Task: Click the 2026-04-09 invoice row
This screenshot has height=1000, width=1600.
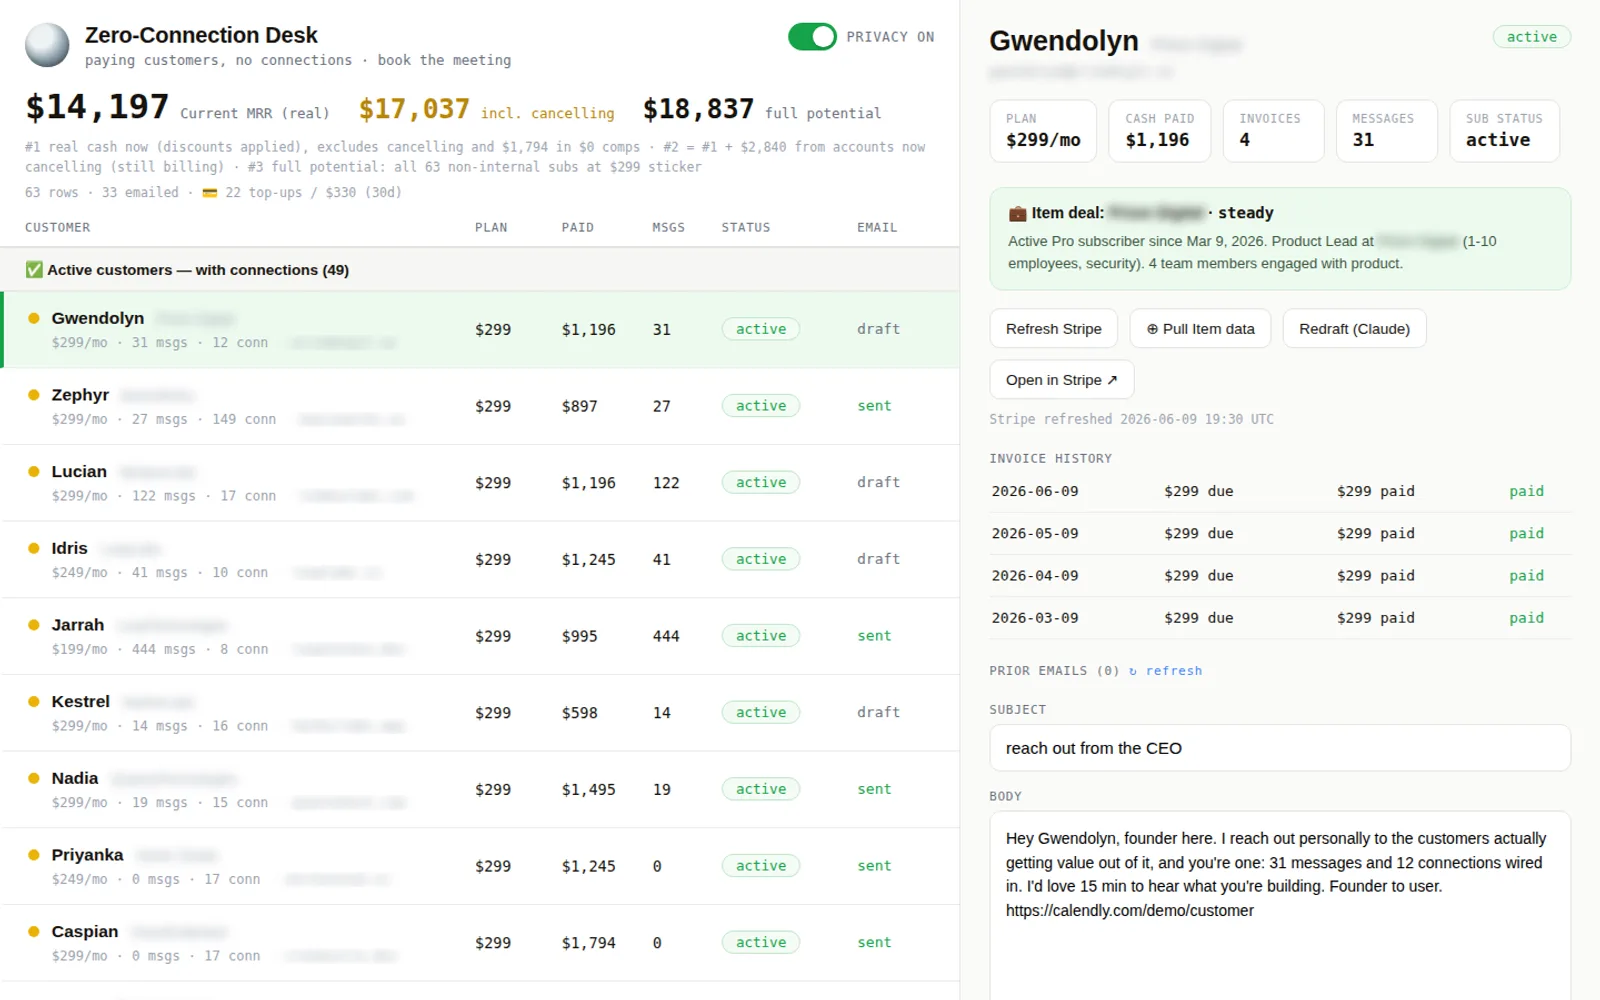Action: (x=1280, y=576)
